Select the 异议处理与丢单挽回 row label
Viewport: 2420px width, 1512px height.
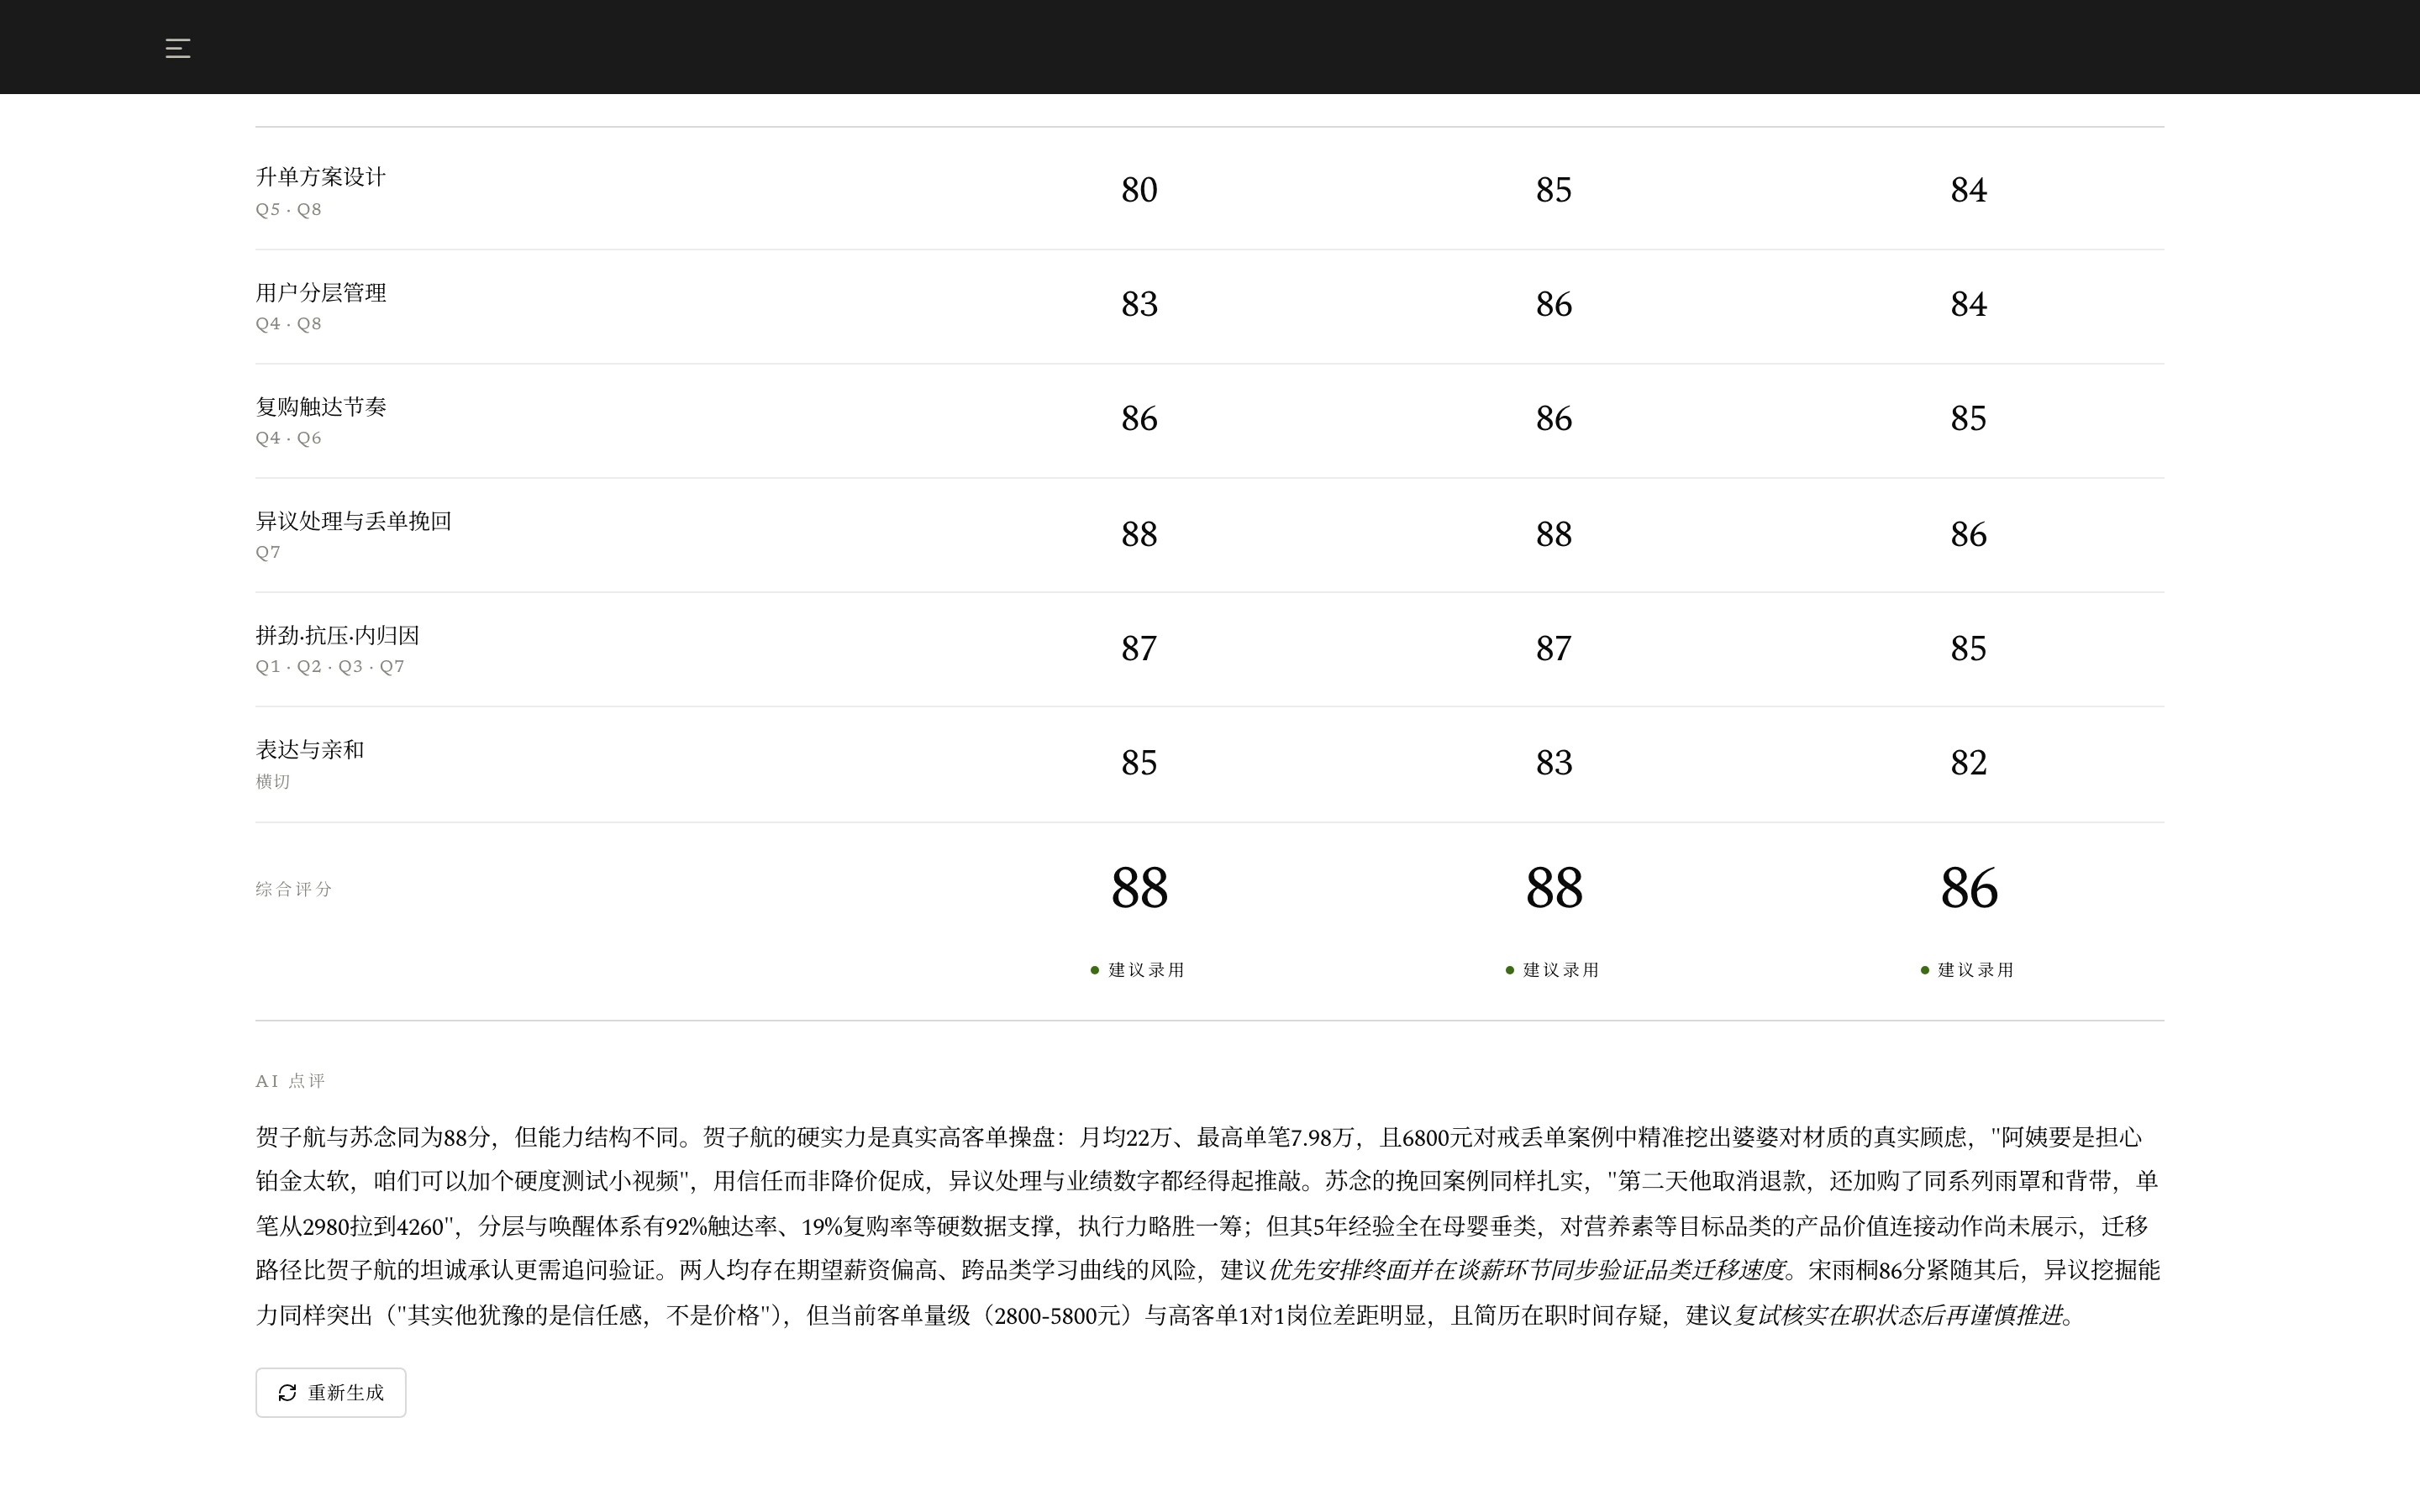coord(354,521)
